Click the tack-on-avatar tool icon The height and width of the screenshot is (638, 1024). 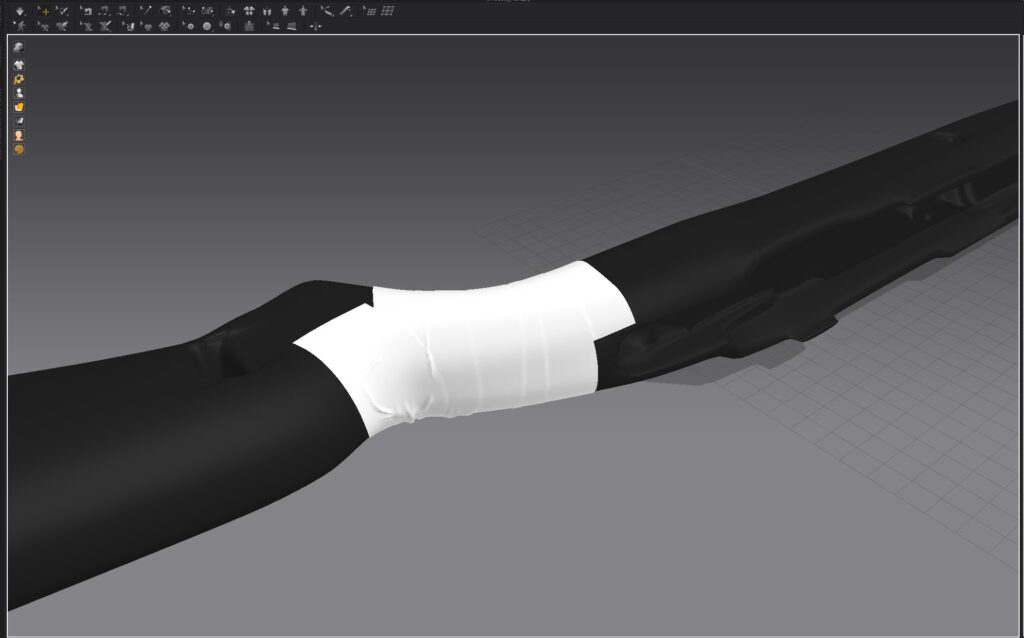click(208, 11)
